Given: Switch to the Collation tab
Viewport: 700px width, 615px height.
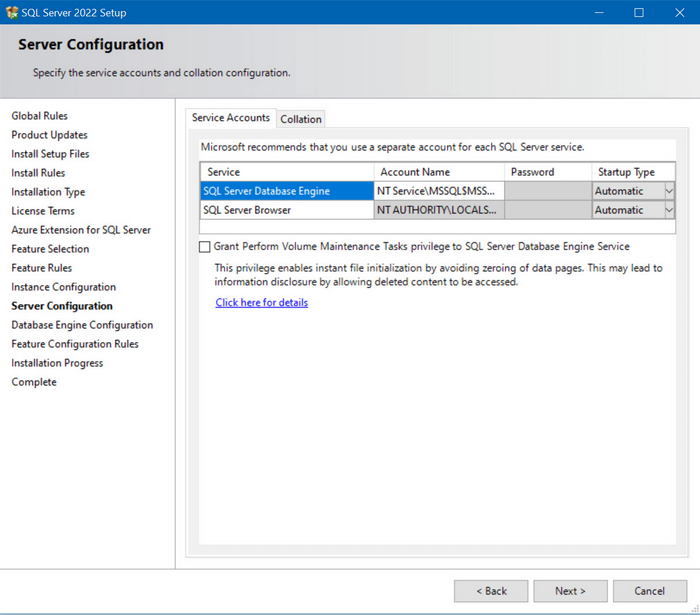Looking at the screenshot, I should (x=301, y=119).
